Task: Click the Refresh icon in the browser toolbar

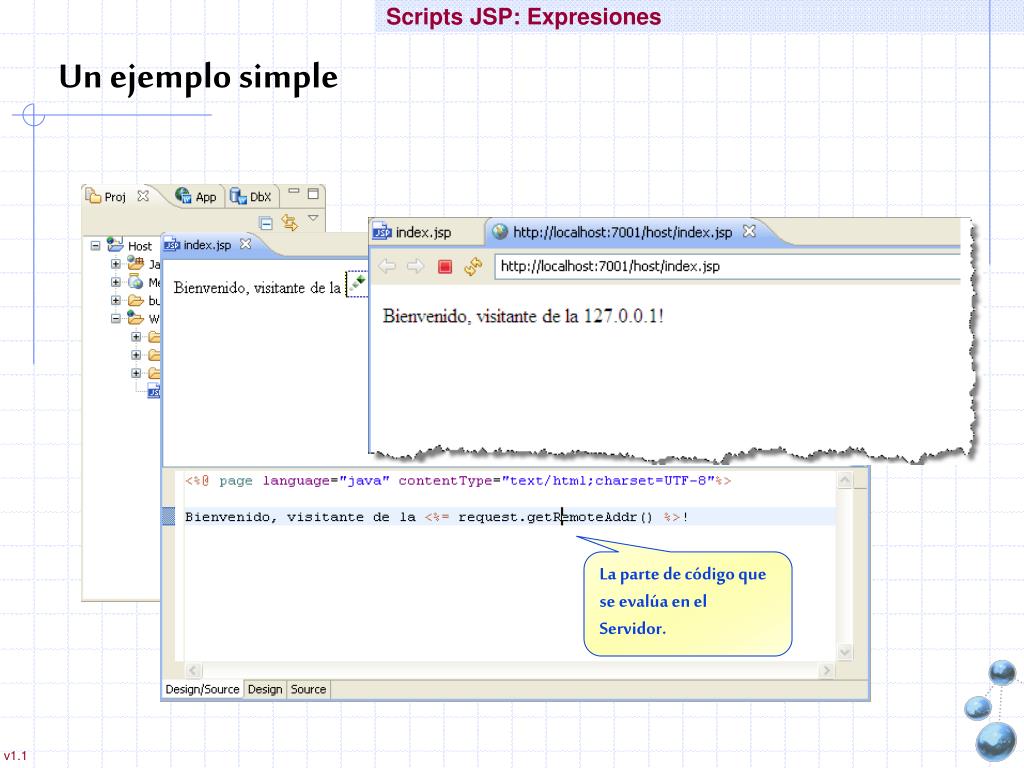Action: coord(473,266)
